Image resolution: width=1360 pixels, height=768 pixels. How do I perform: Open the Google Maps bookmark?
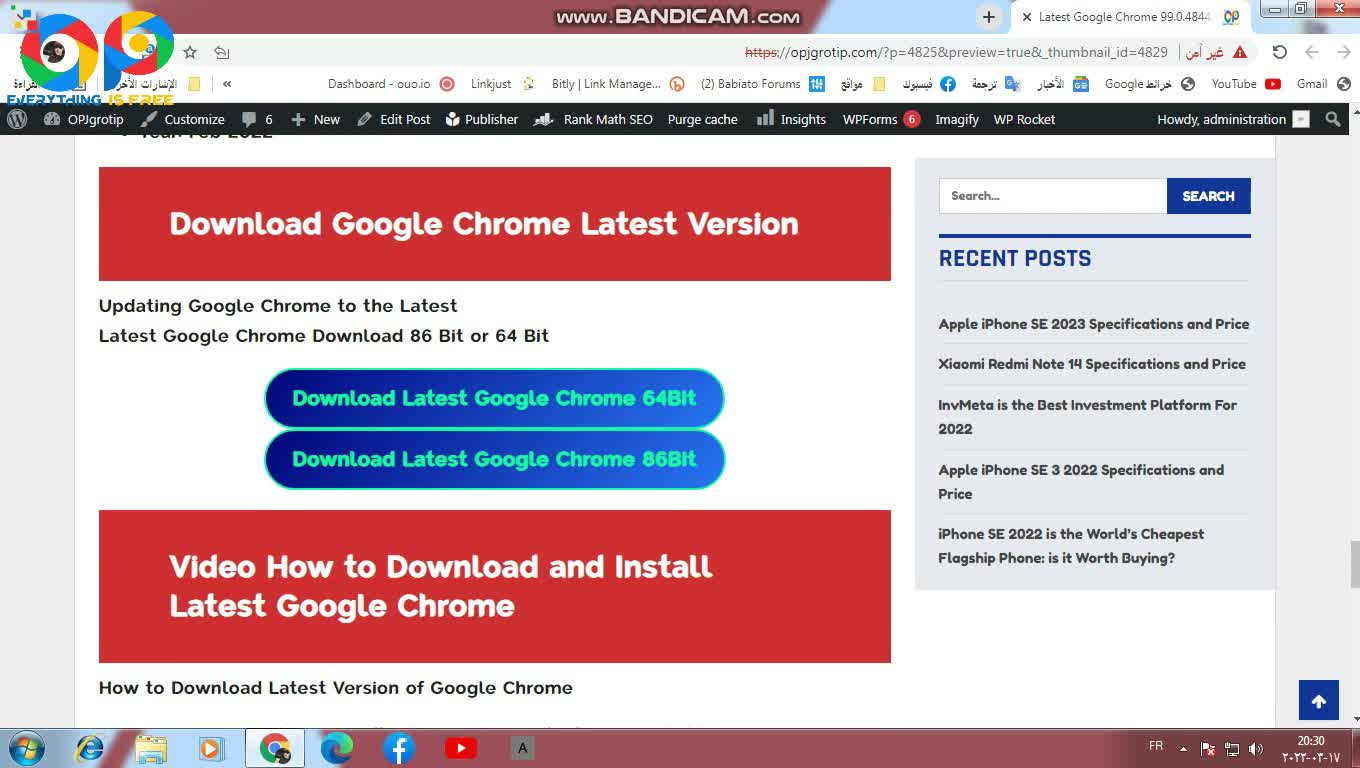pyautogui.click(x=1149, y=84)
